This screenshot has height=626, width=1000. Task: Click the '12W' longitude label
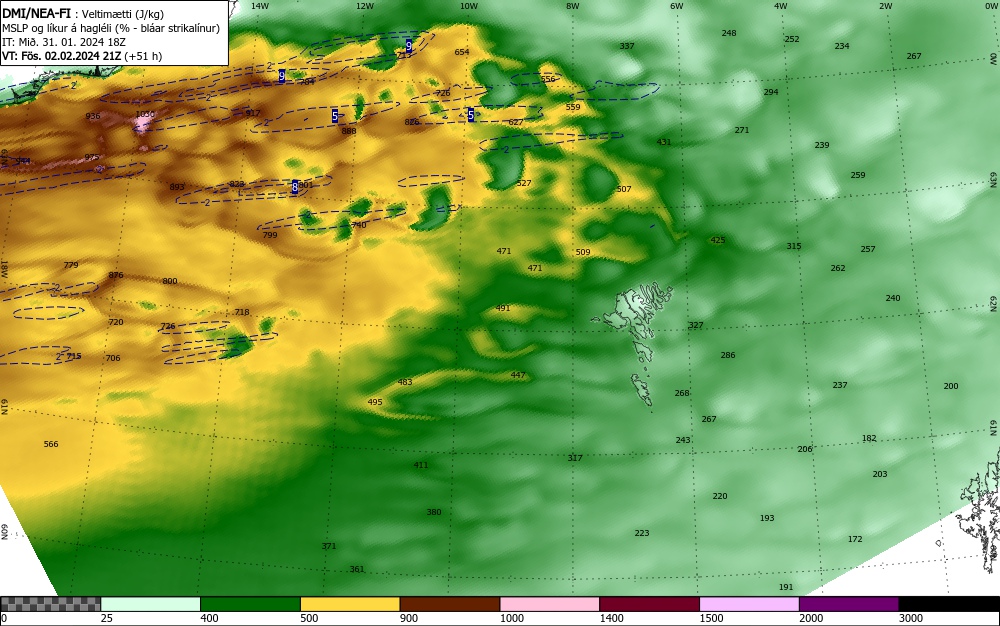point(364,6)
